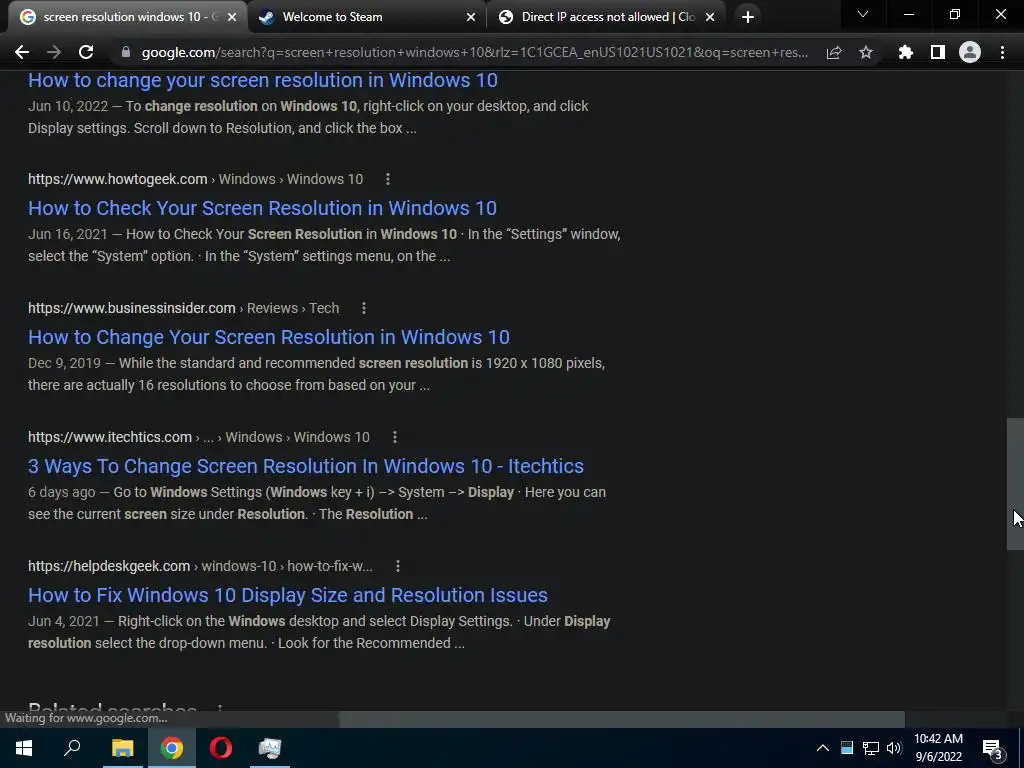Click the forward navigation arrow

click(54, 52)
